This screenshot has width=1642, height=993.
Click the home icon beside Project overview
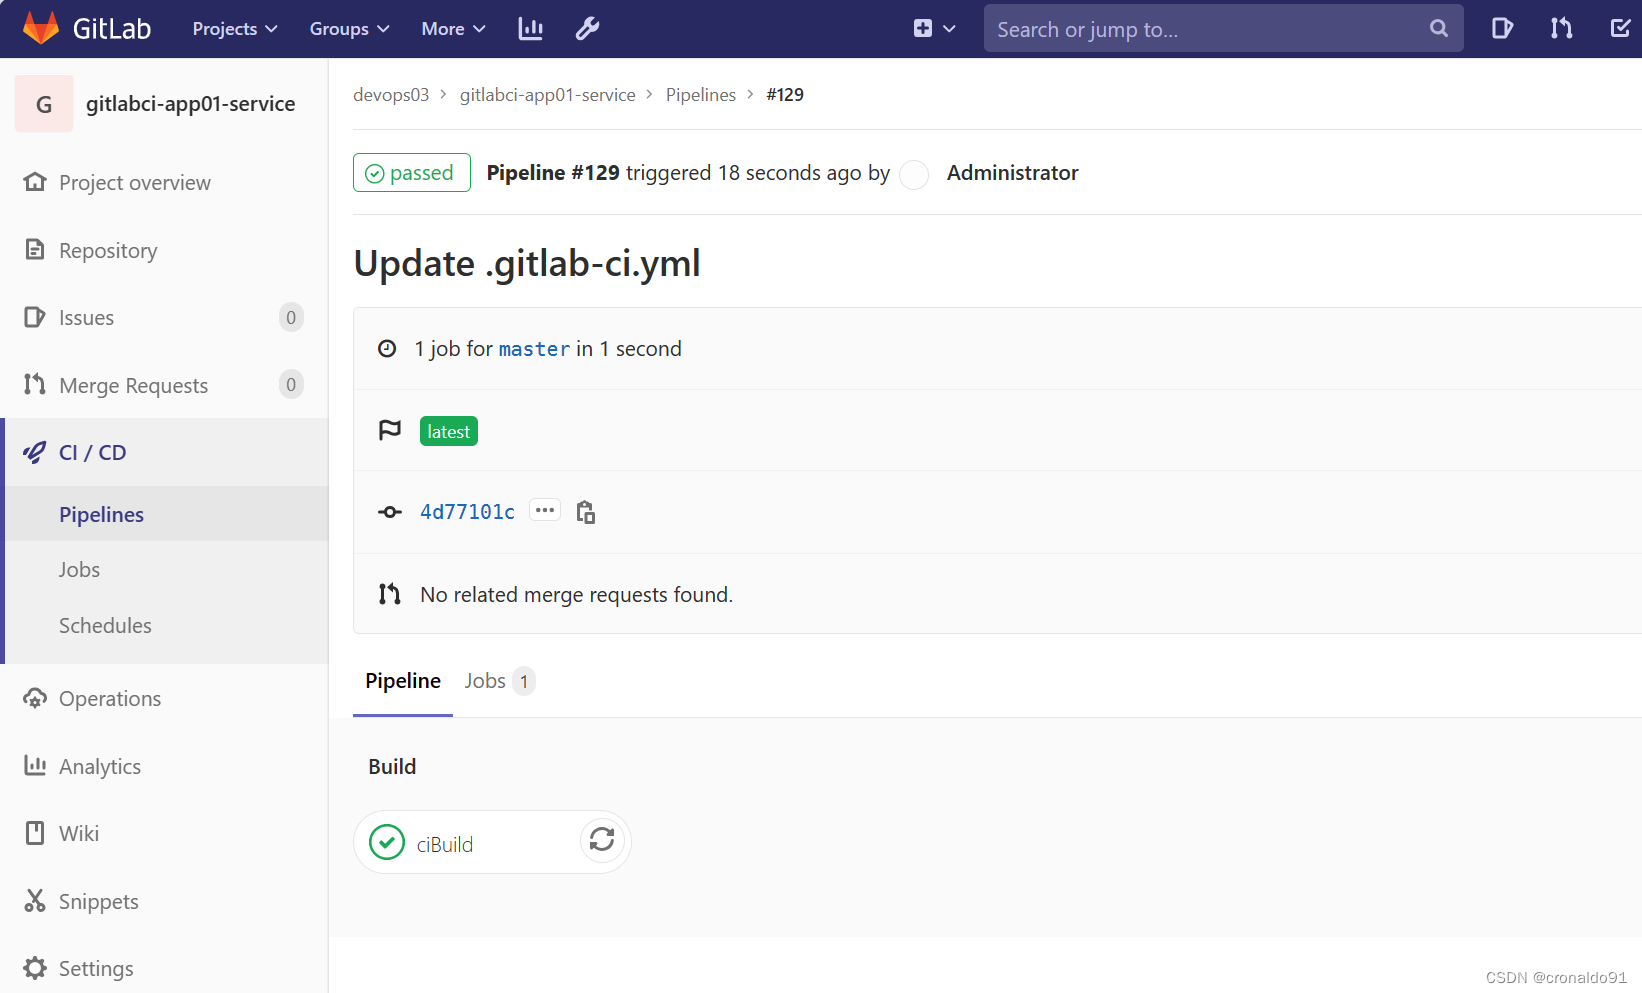[x=35, y=182]
